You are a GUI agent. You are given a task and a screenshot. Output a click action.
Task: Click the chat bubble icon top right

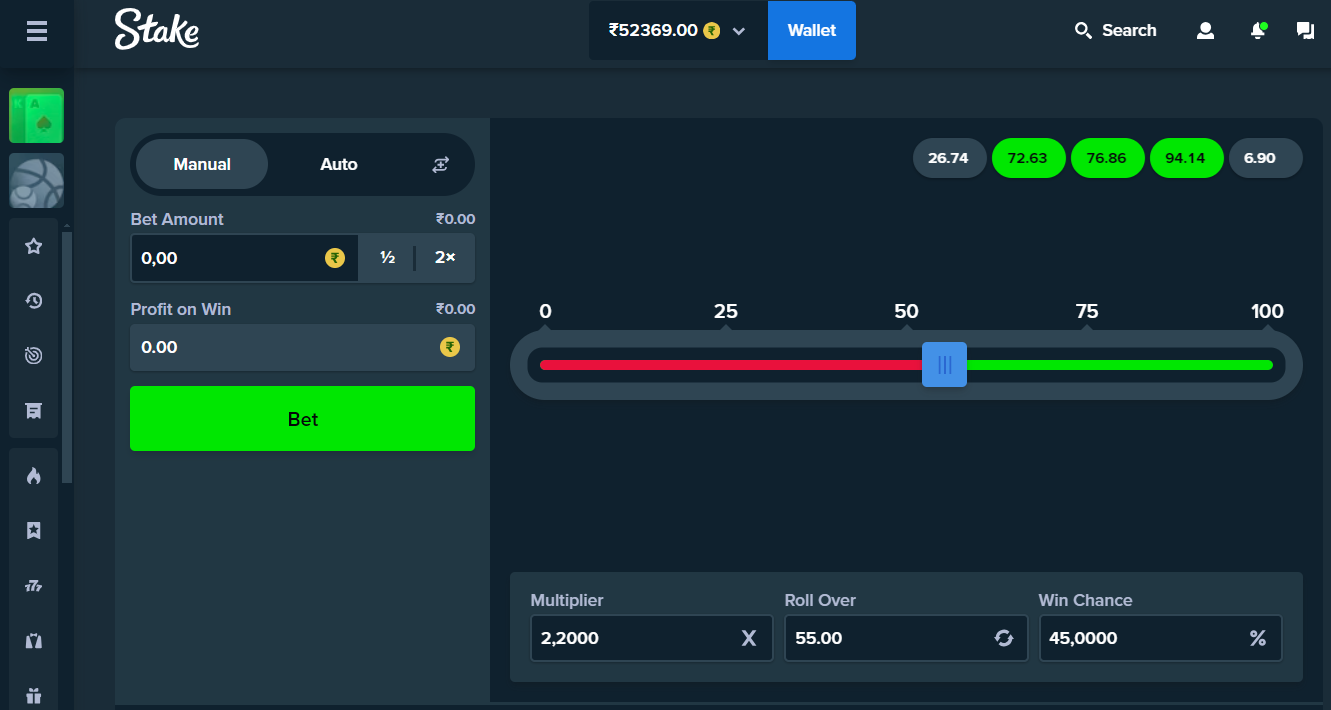pyautogui.click(x=1305, y=30)
